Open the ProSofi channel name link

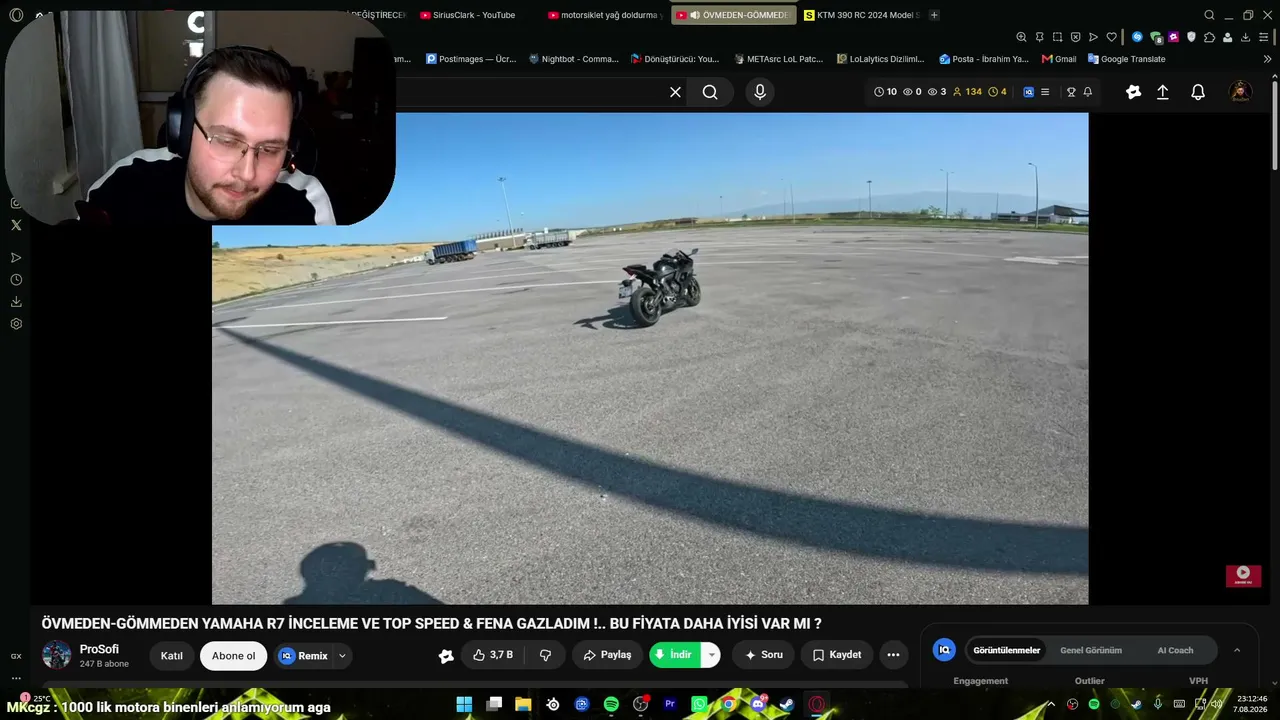[x=99, y=649]
